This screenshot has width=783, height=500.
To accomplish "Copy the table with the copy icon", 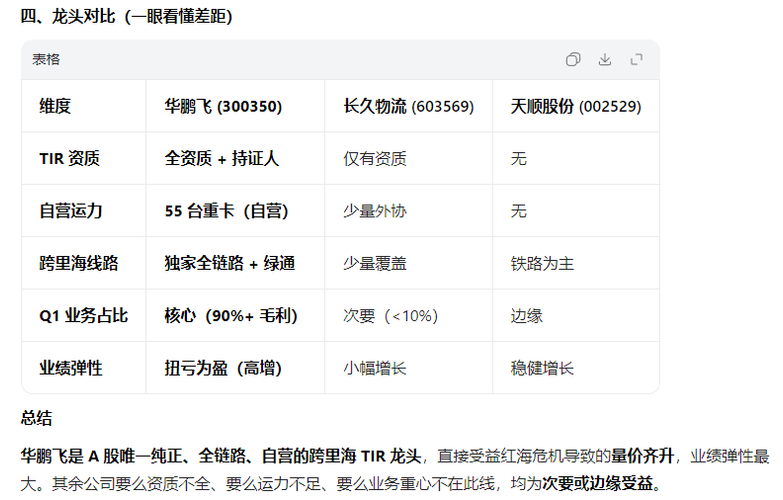I will coord(573,59).
